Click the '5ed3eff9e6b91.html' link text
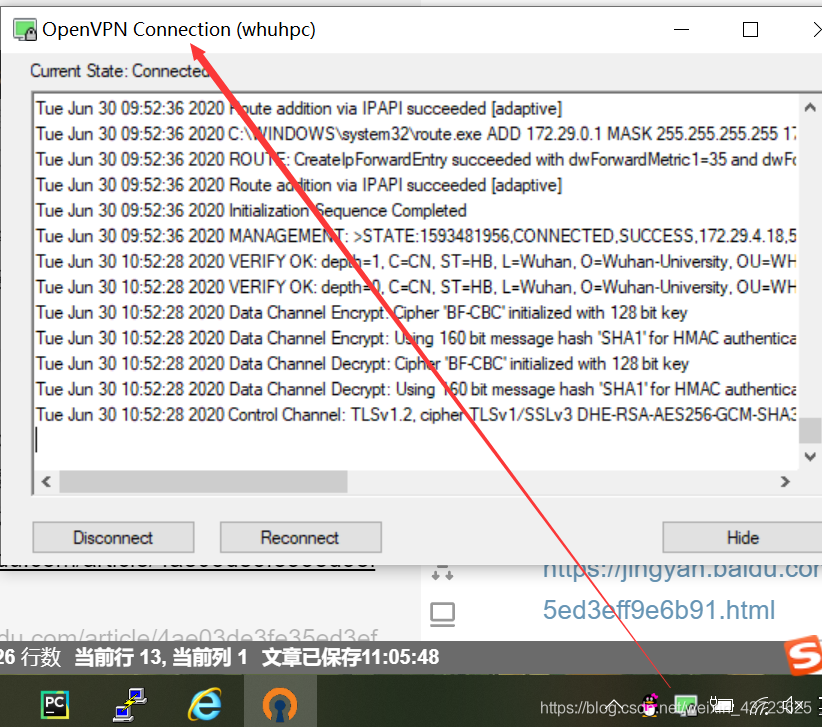 pyautogui.click(x=658, y=610)
